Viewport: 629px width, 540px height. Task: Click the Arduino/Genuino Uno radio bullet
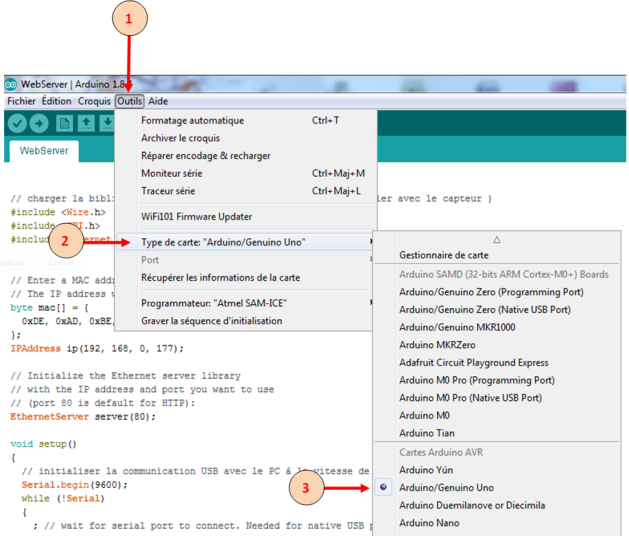383,487
